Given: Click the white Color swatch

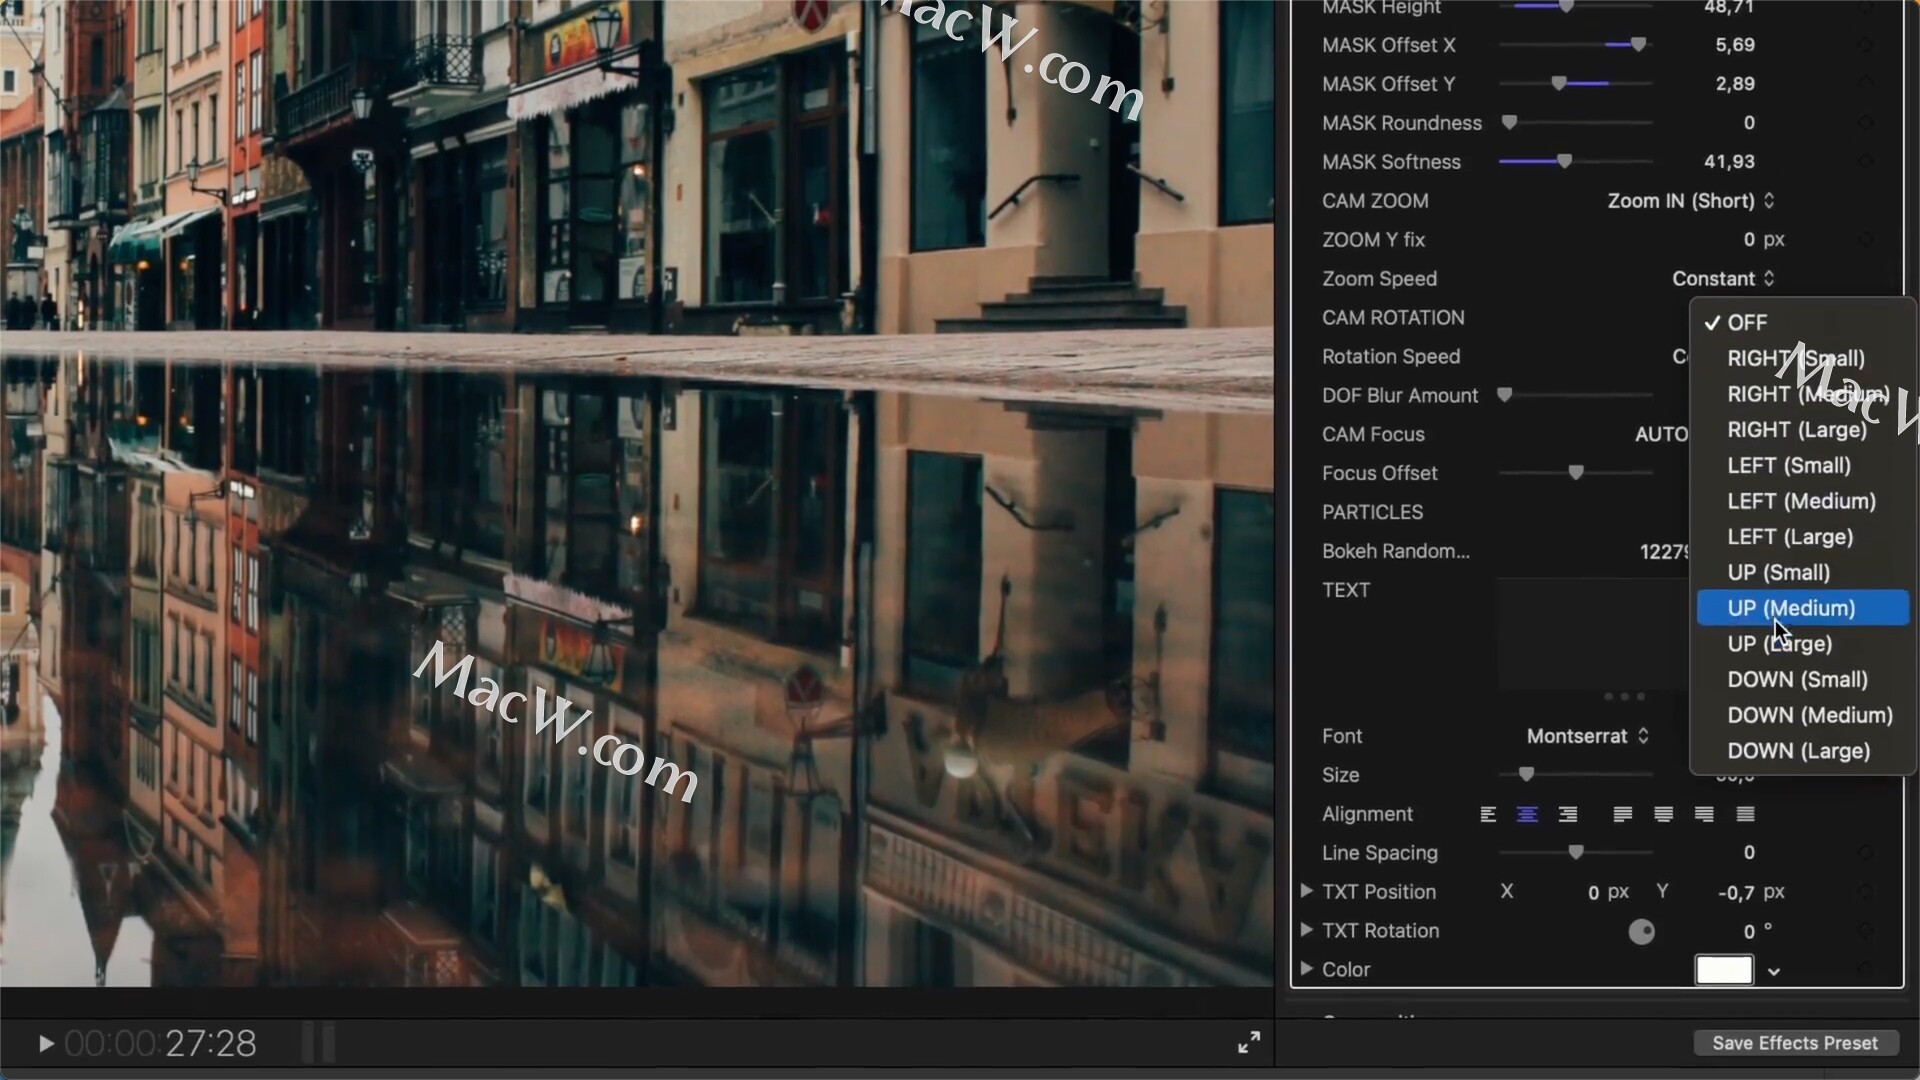Looking at the screenshot, I should point(1723,969).
